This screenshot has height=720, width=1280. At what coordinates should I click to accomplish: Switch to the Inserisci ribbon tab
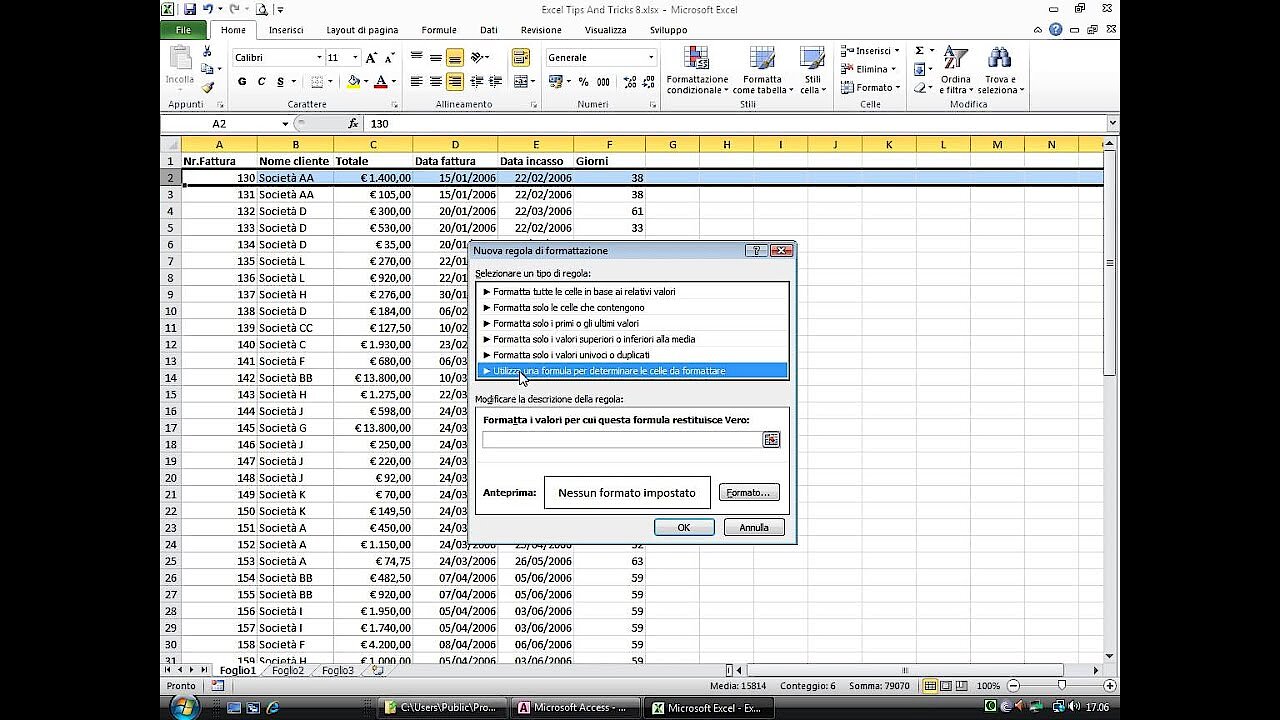click(286, 30)
